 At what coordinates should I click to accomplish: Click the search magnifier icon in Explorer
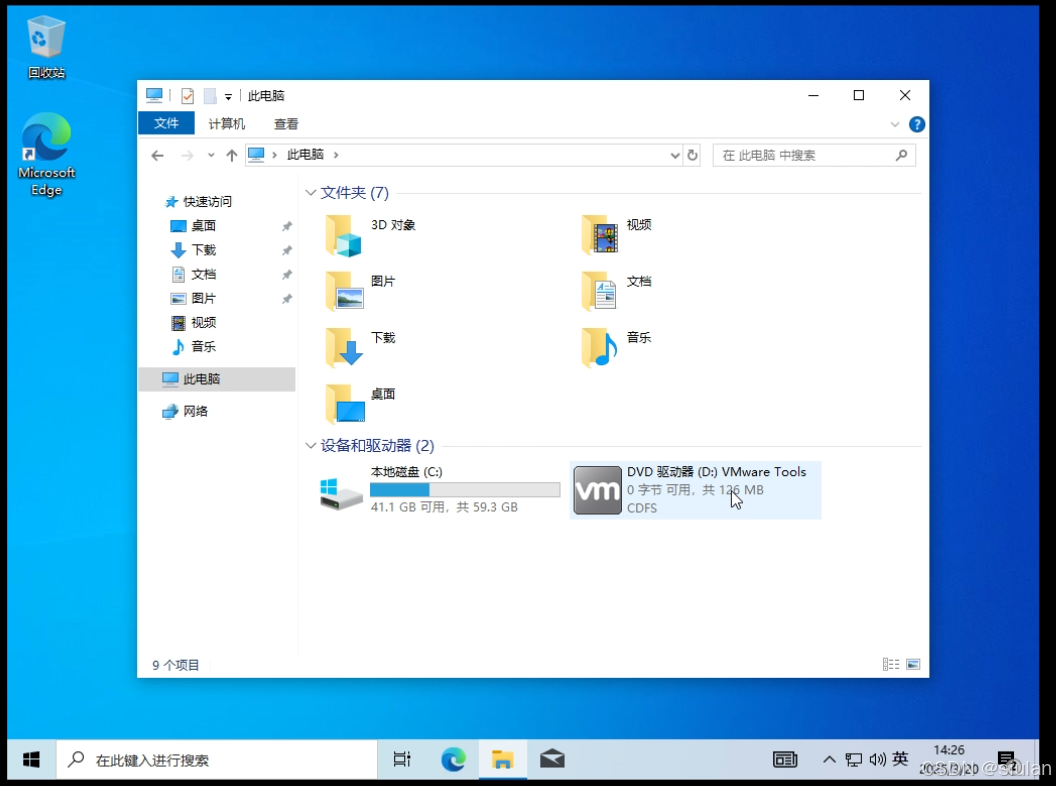point(902,156)
